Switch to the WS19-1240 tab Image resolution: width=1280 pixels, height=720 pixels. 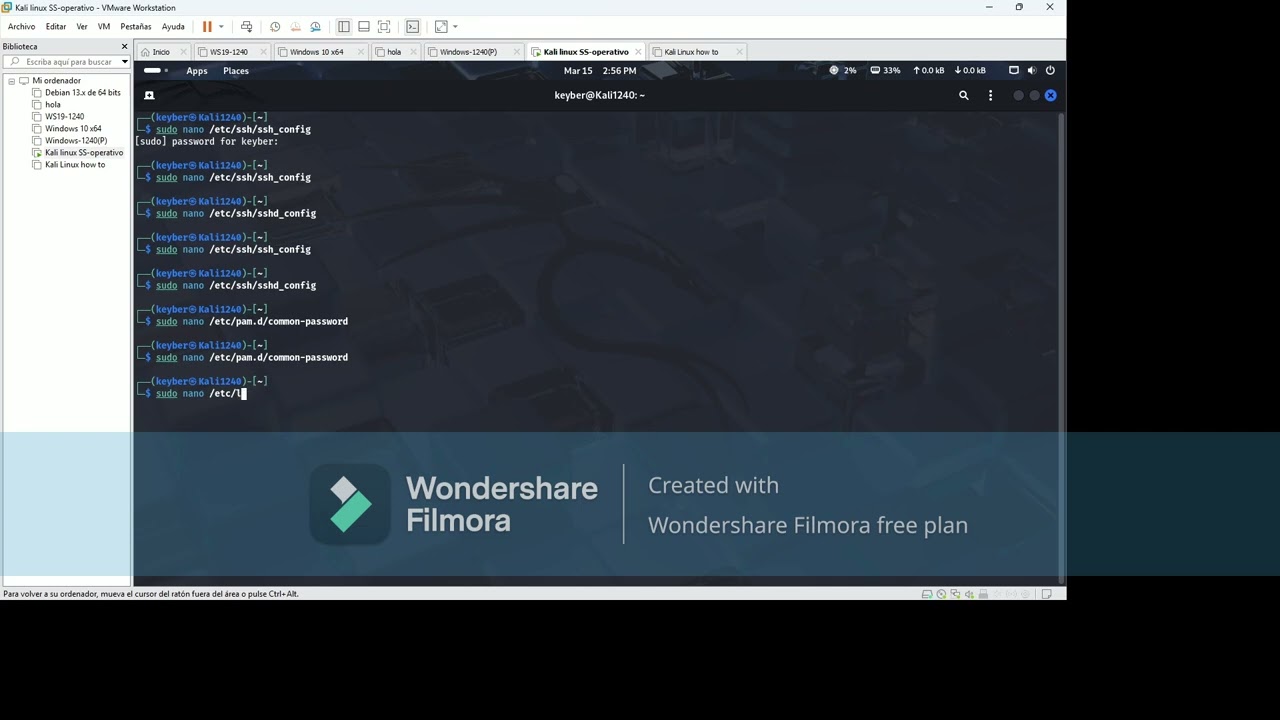pos(228,52)
